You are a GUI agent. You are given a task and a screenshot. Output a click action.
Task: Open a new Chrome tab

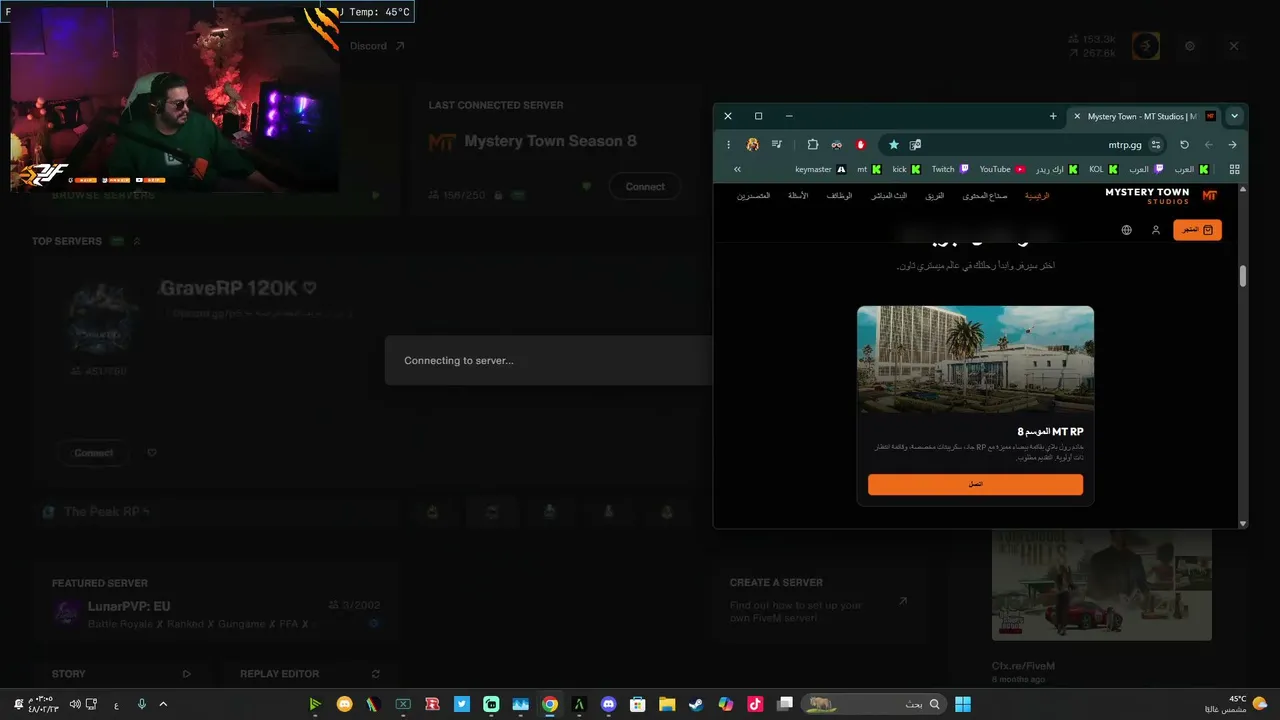1053,116
